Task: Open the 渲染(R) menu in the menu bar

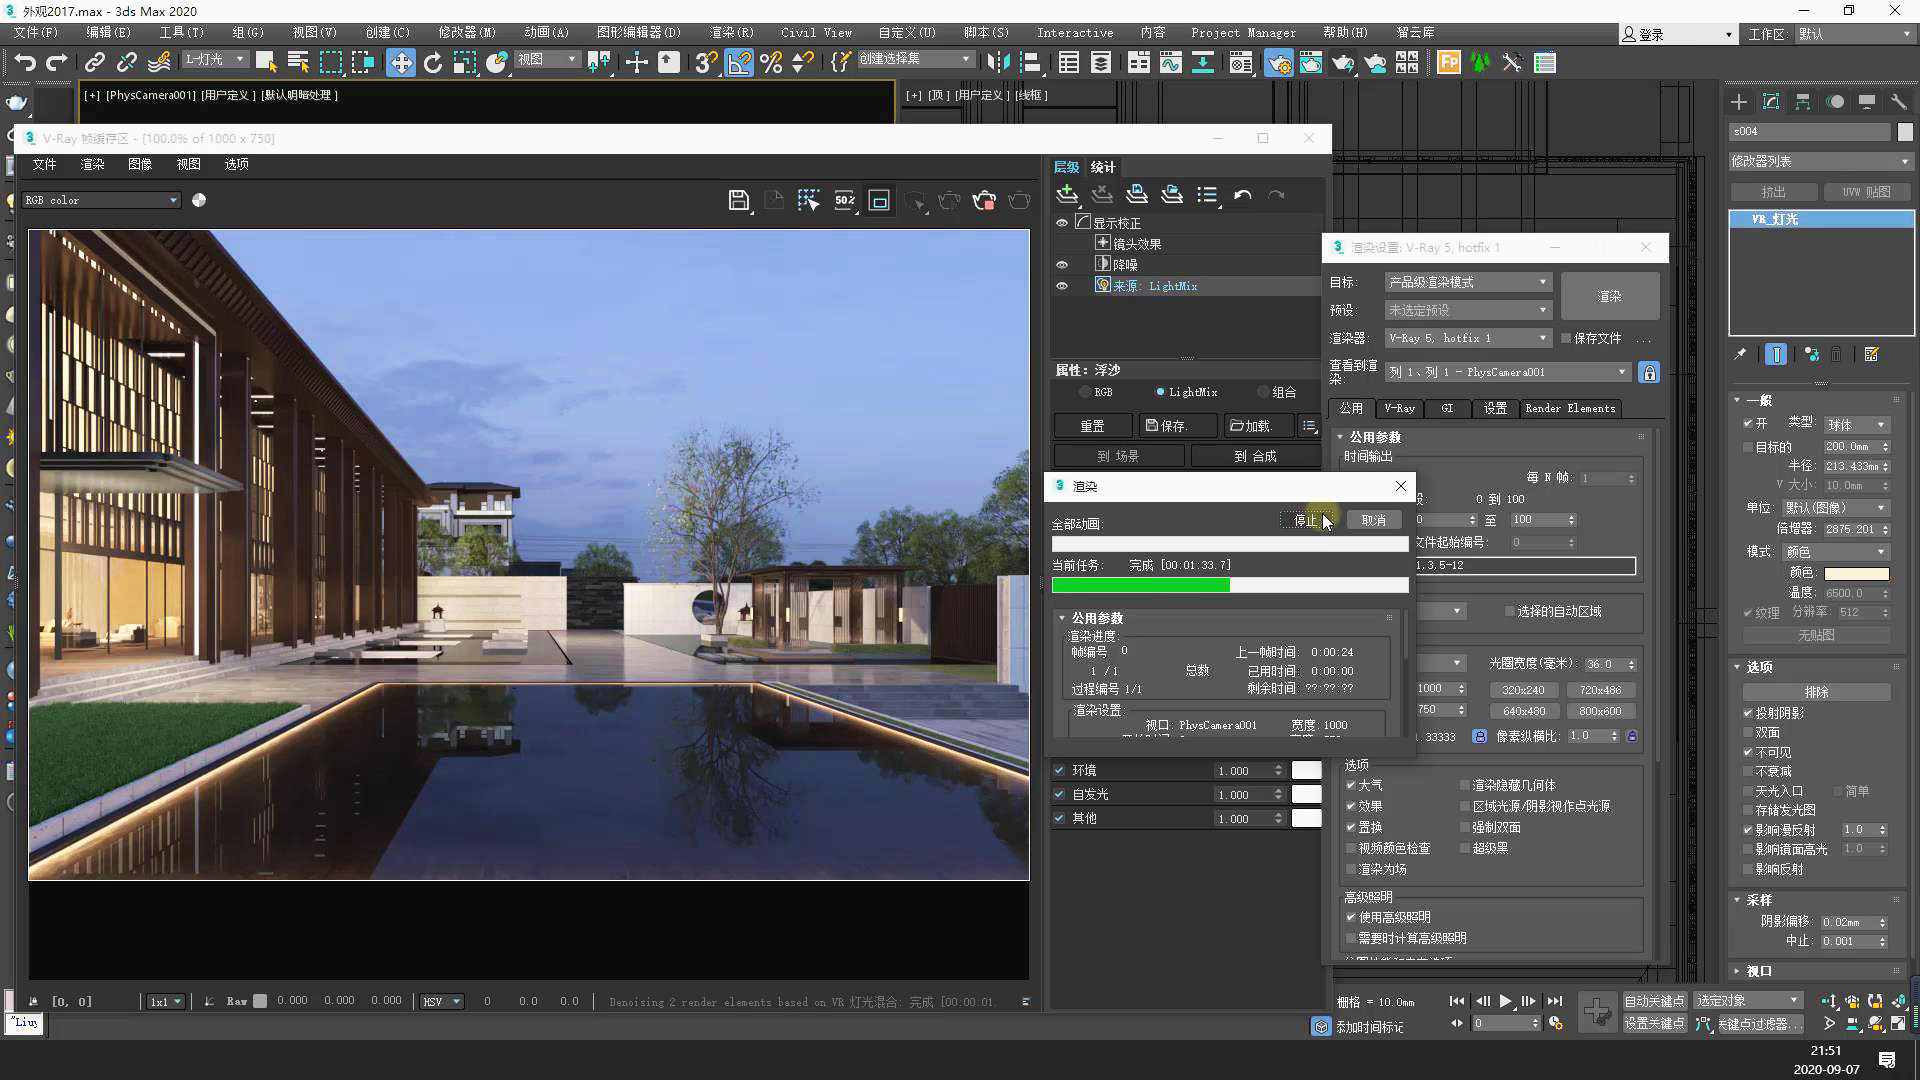Action: (x=731, y=32)
